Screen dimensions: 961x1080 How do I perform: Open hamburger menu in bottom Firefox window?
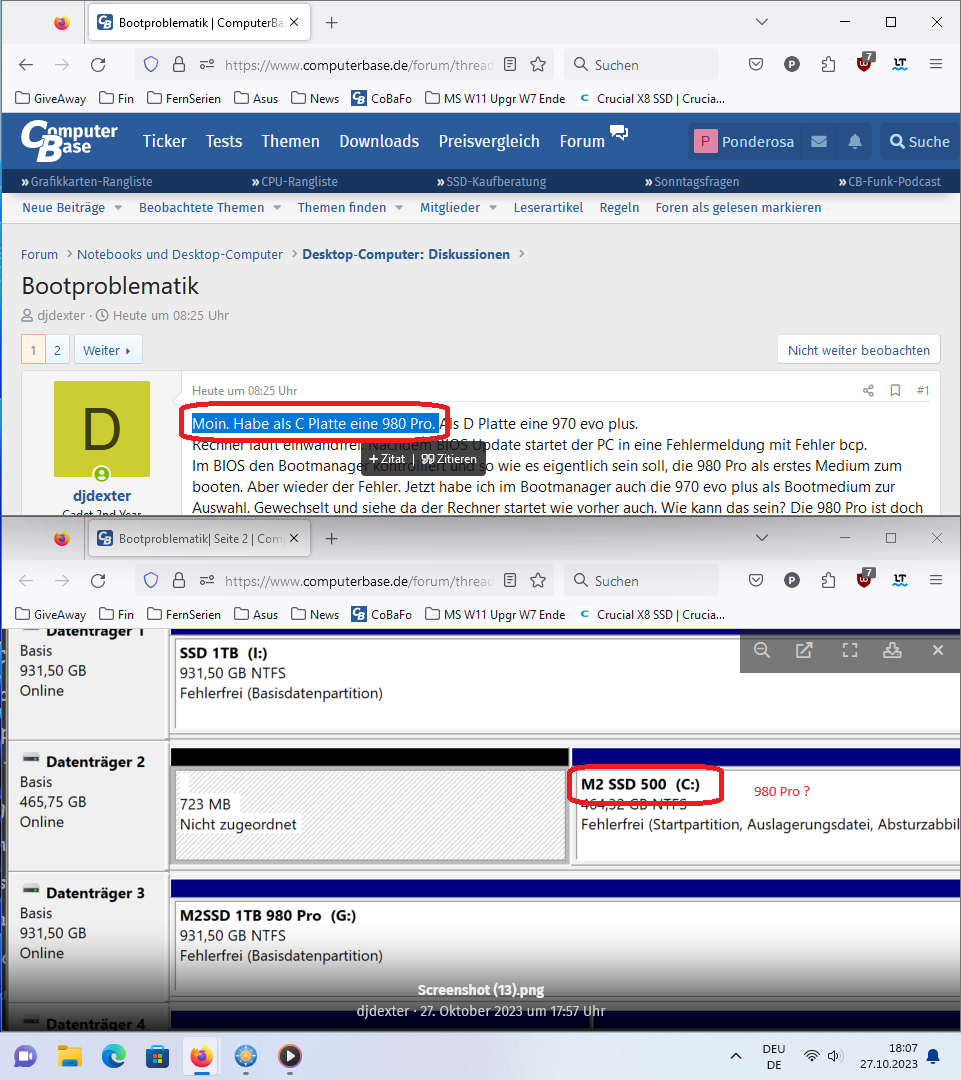[936, 581]
